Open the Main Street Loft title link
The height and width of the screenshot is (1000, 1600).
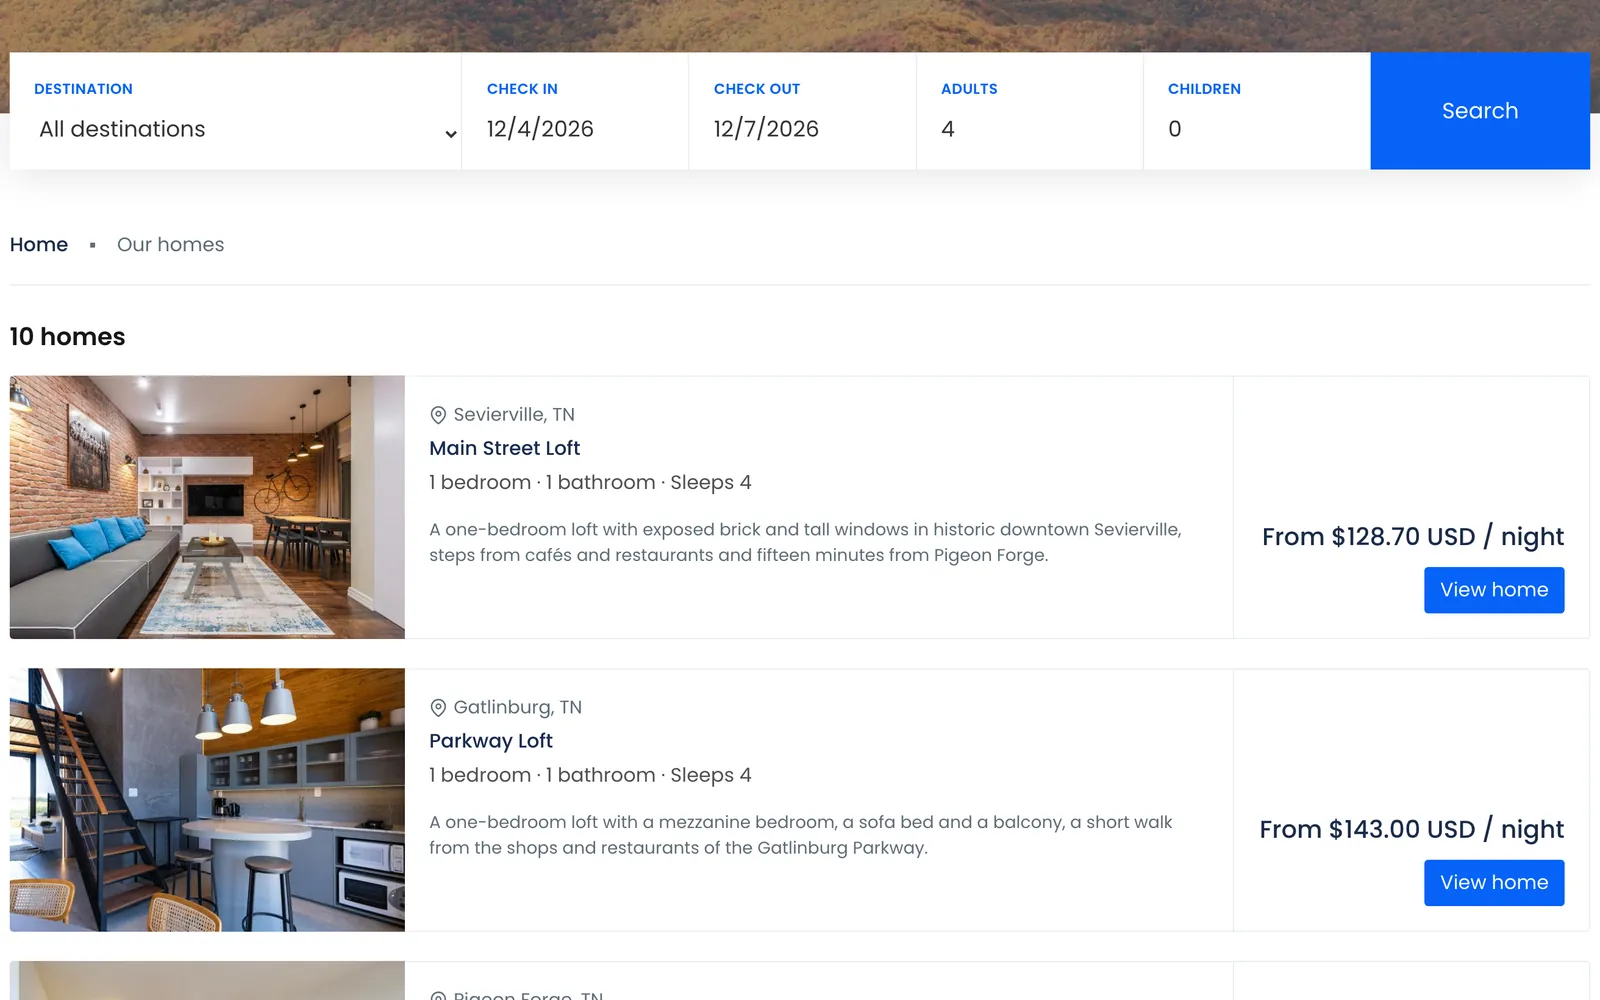pyautogui.click(x=505, y=448)
